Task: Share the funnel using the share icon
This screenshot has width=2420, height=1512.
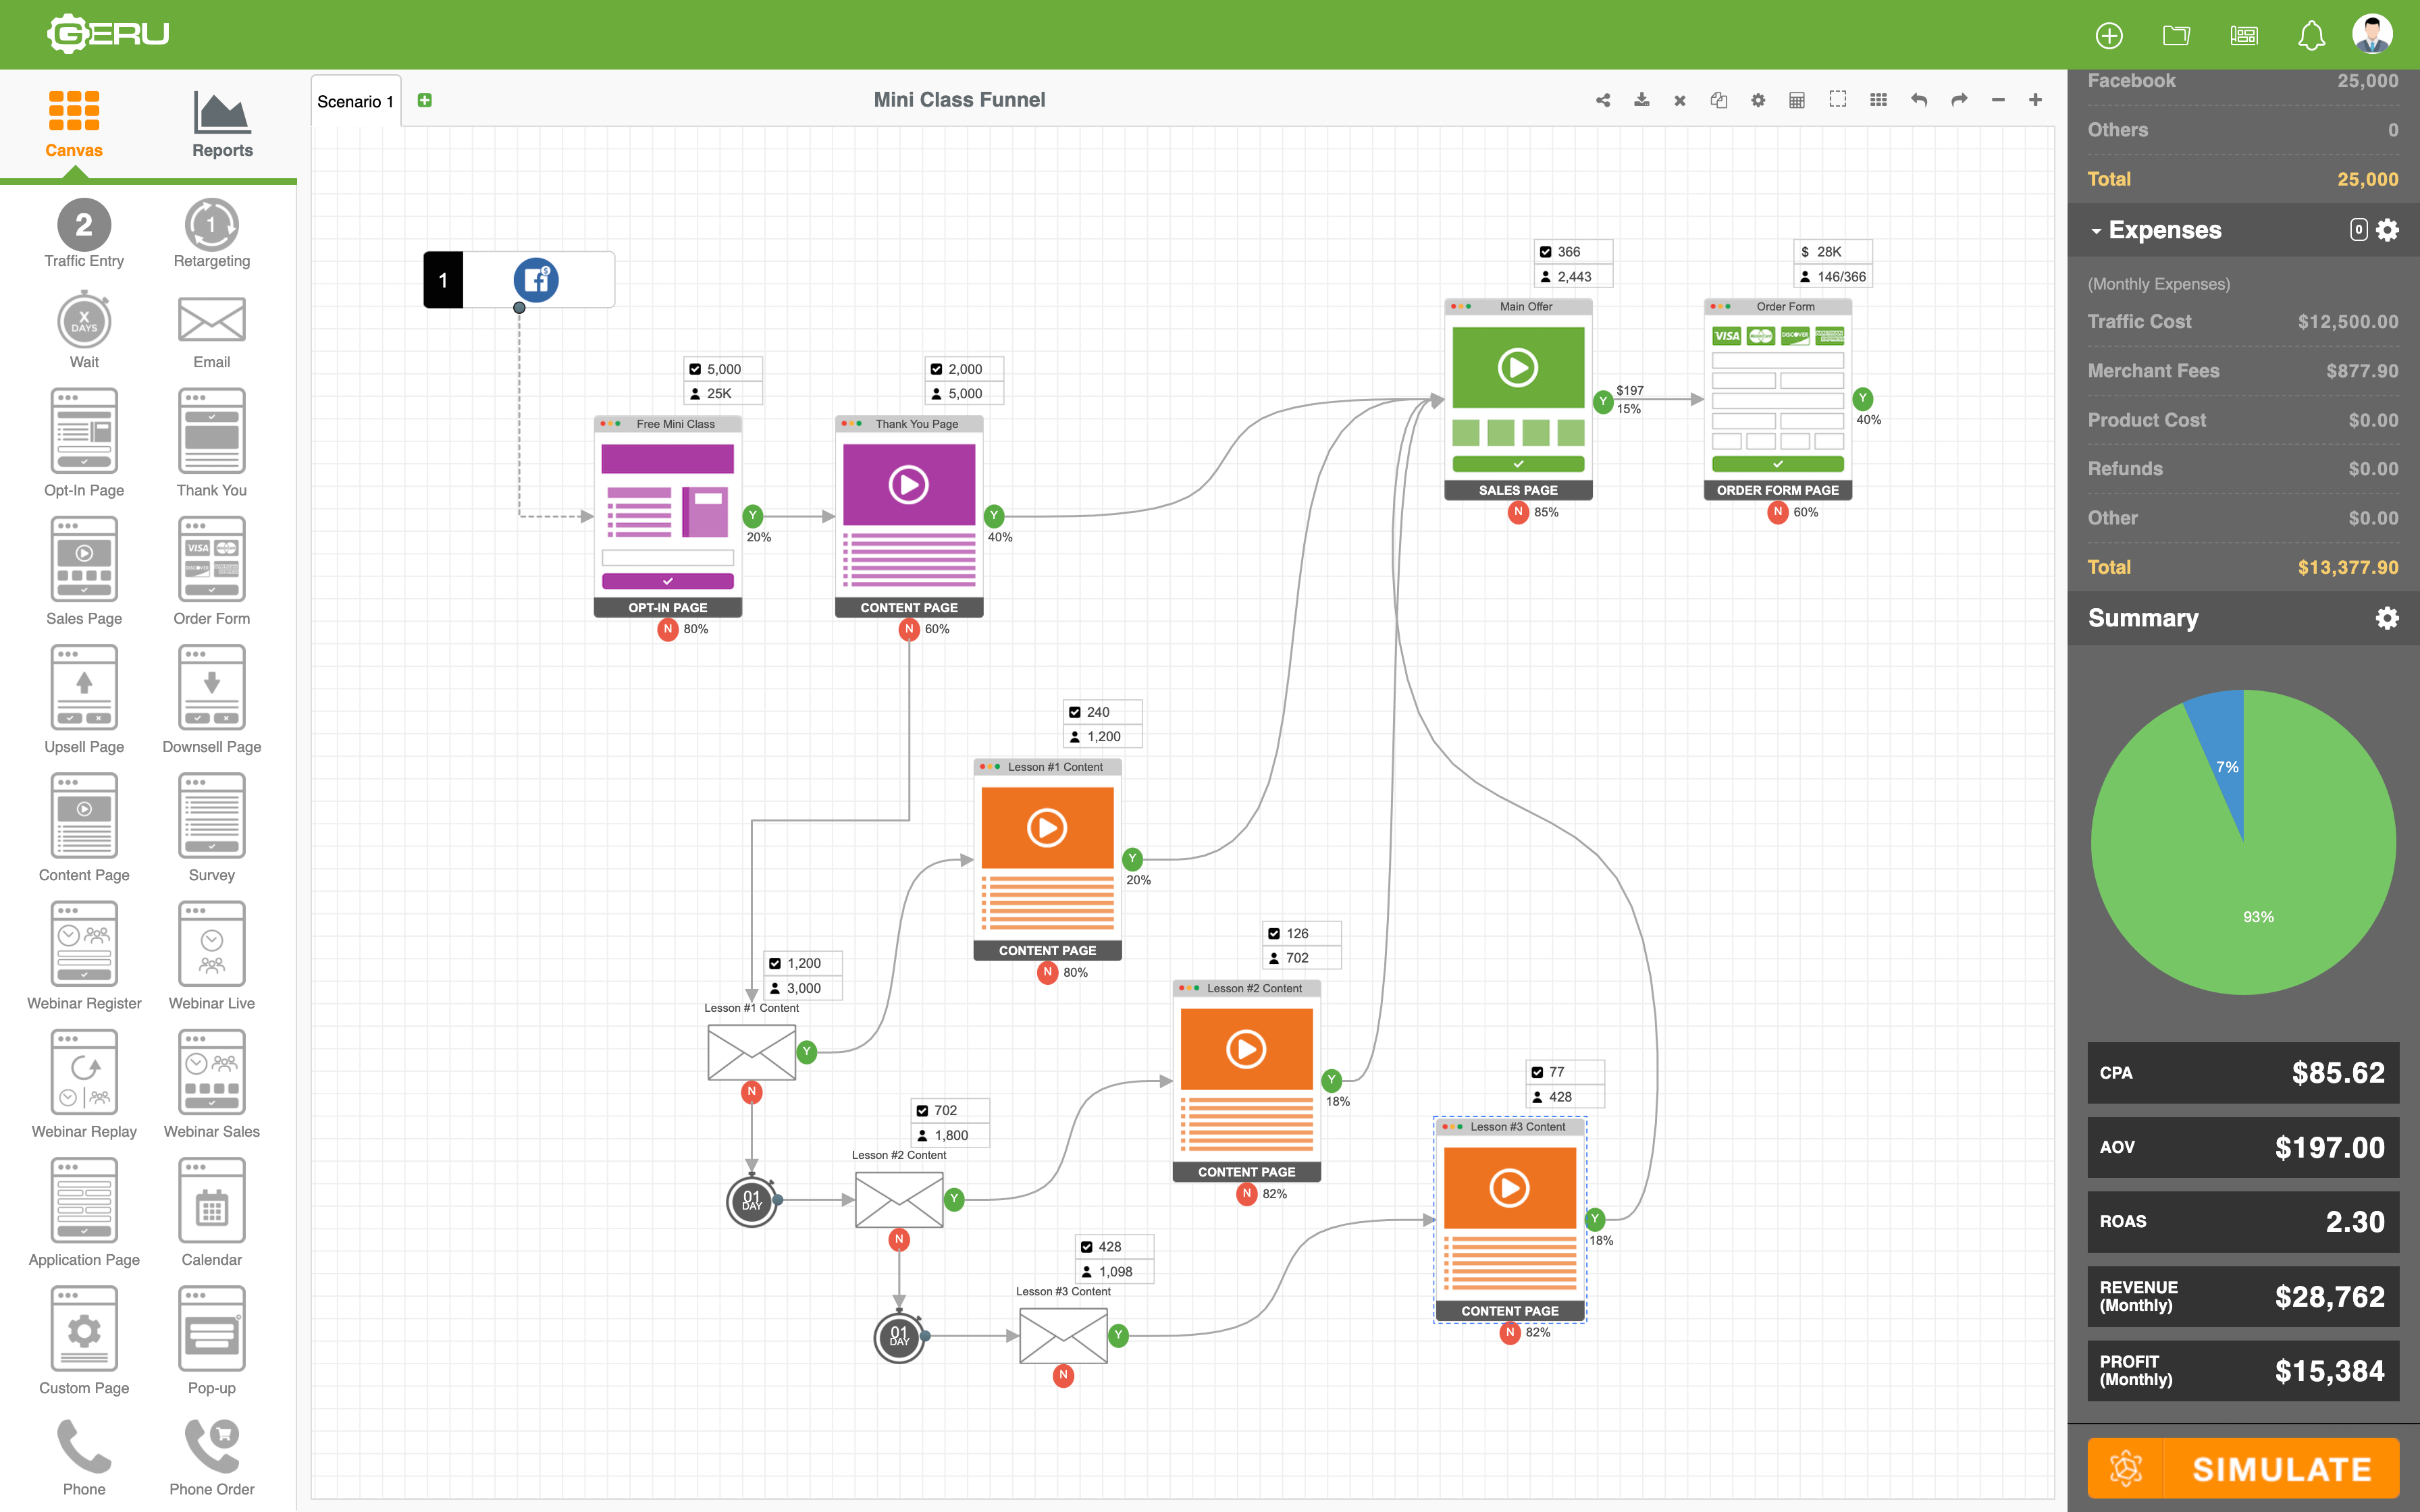Action: 1602,100
